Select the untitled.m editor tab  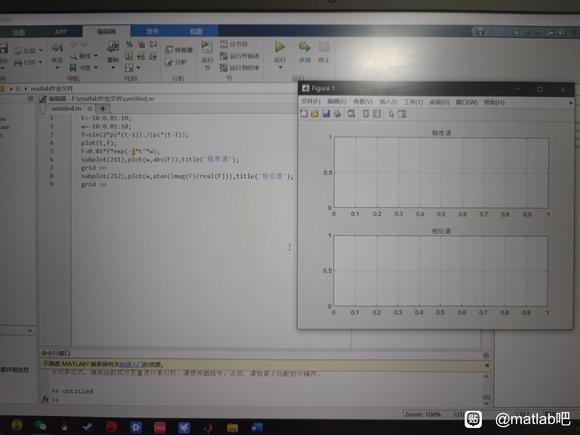coord(67,108)
